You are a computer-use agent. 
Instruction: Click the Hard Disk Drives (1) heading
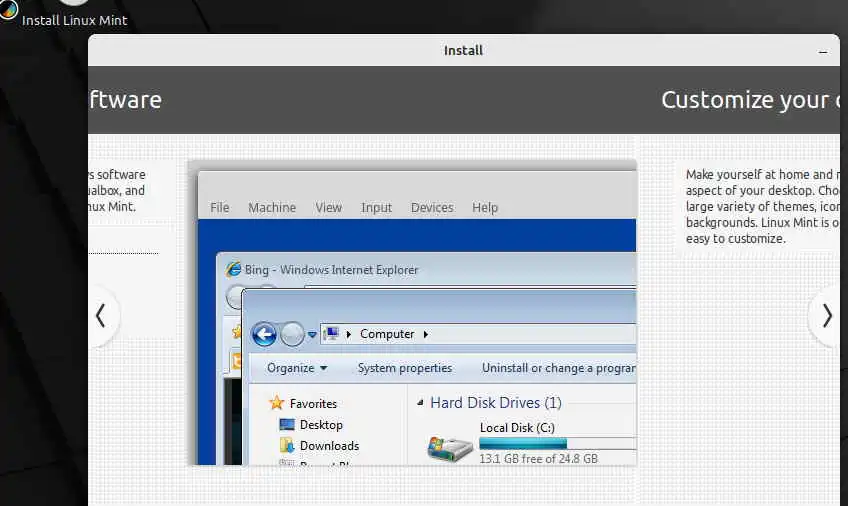point(495,403)
